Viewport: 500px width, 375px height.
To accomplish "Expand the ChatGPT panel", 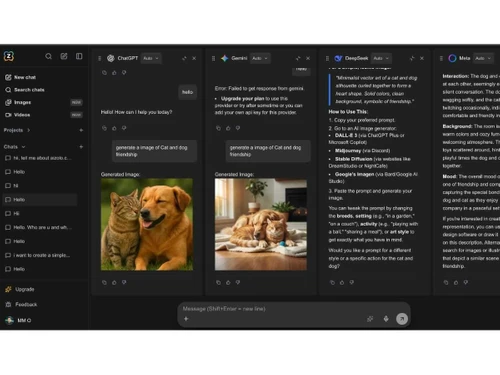I will pos(184,58).
